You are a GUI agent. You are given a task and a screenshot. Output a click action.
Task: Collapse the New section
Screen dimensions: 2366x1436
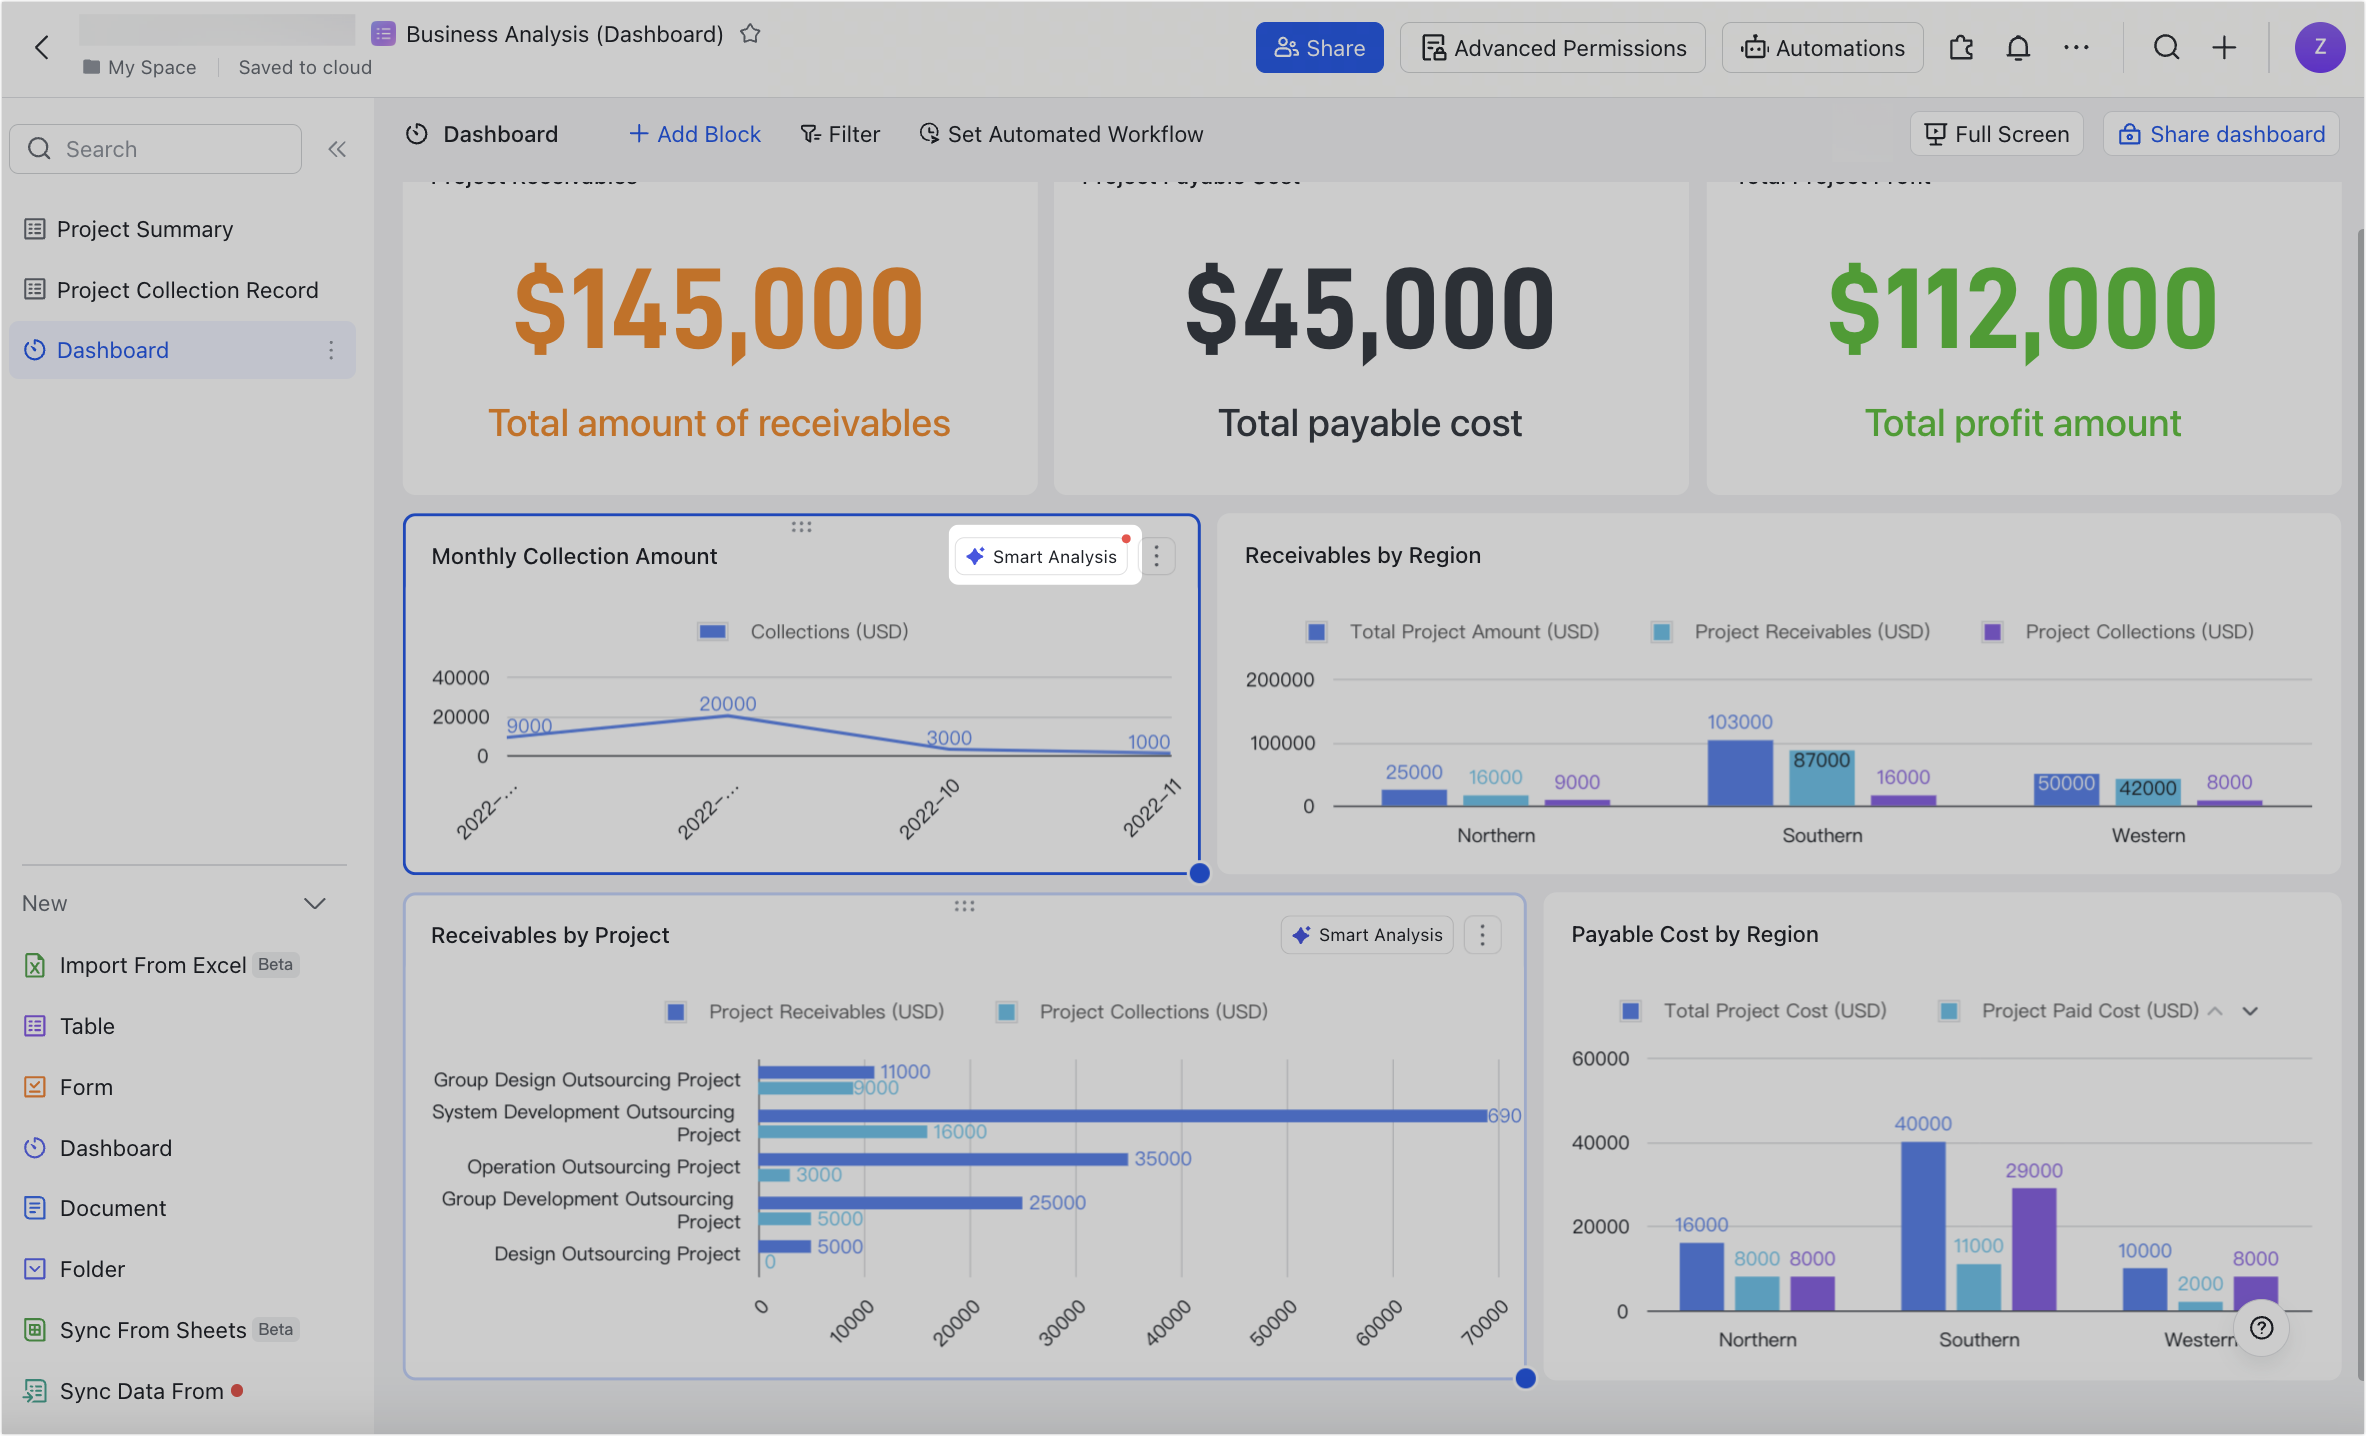(x=315, y=903)
